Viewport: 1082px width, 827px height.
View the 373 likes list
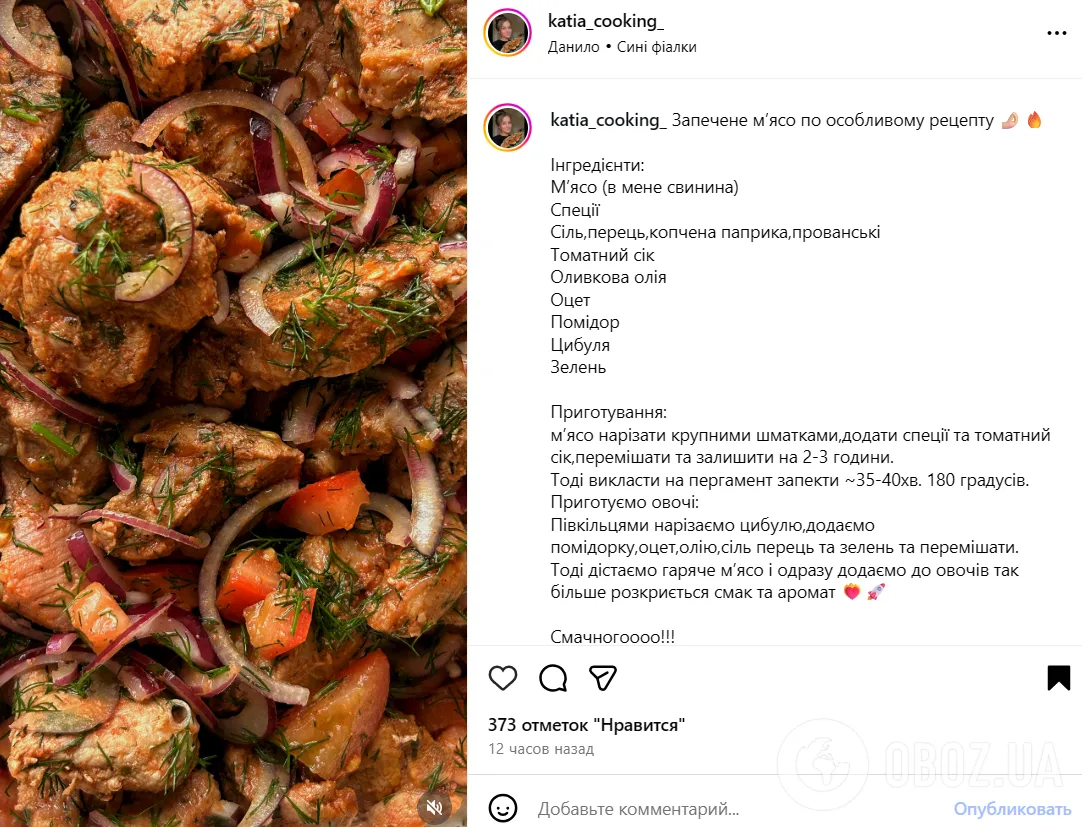pyautogui.click(x=586, y=725)
